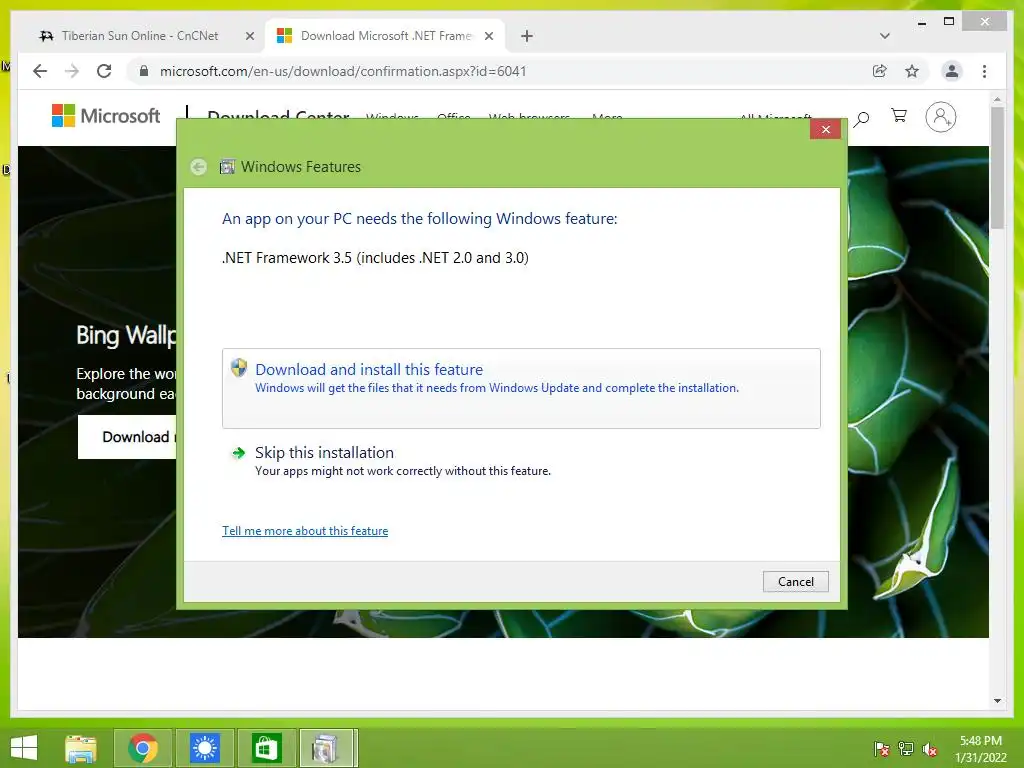Viewport: 1024px width, 768px height.
Task: Click the page vertical scrollbar thumb
Action: (x=997, y=168)
